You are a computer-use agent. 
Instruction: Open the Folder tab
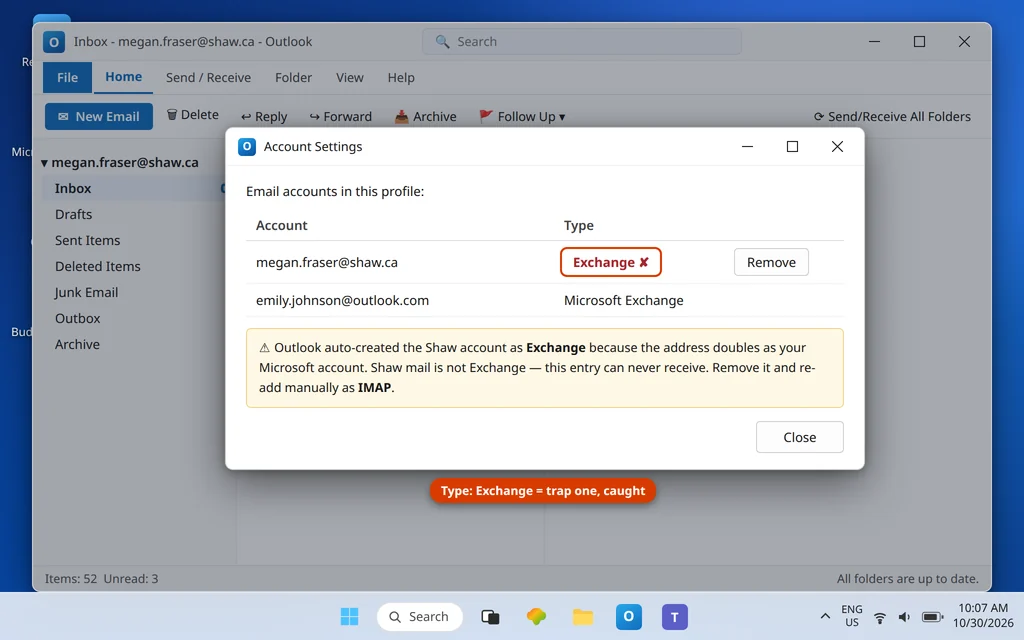[293, 78]
